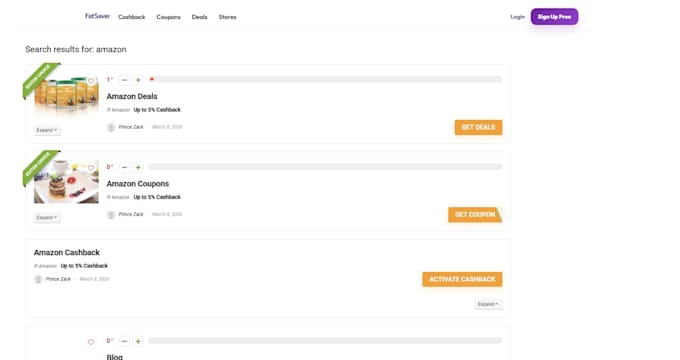Click the ACTIVATE CASHBACK button
The image size is (680, 360).
pyautogui.click(x=462, y=279)
